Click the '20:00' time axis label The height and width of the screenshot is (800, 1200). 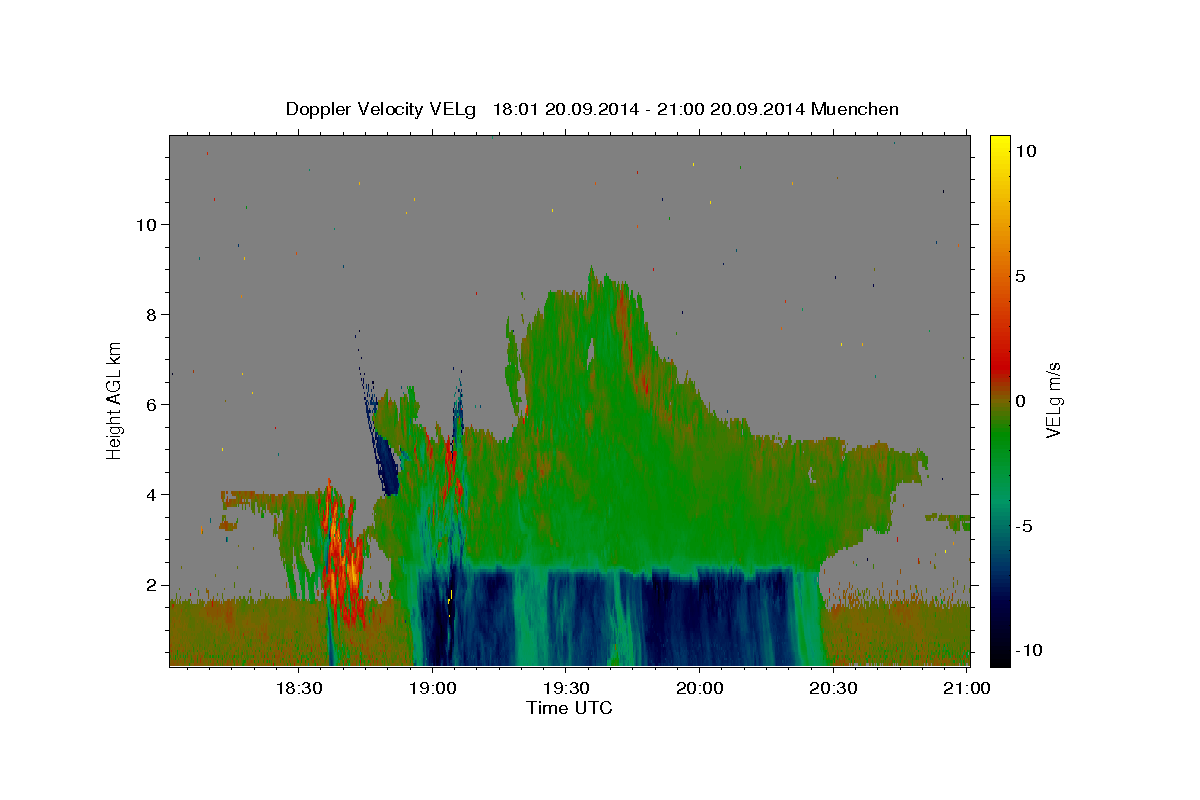[x=699, y=688]
